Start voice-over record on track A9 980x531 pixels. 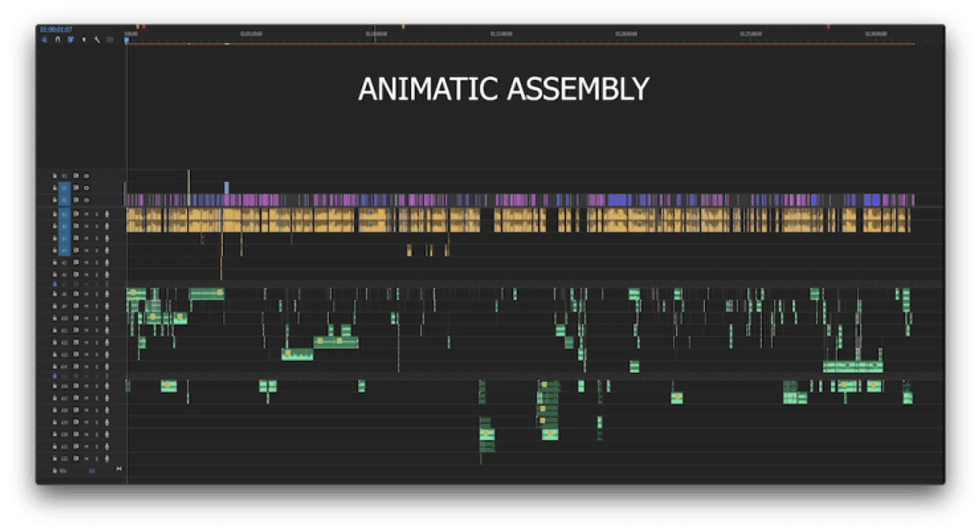tap(107, 307)
